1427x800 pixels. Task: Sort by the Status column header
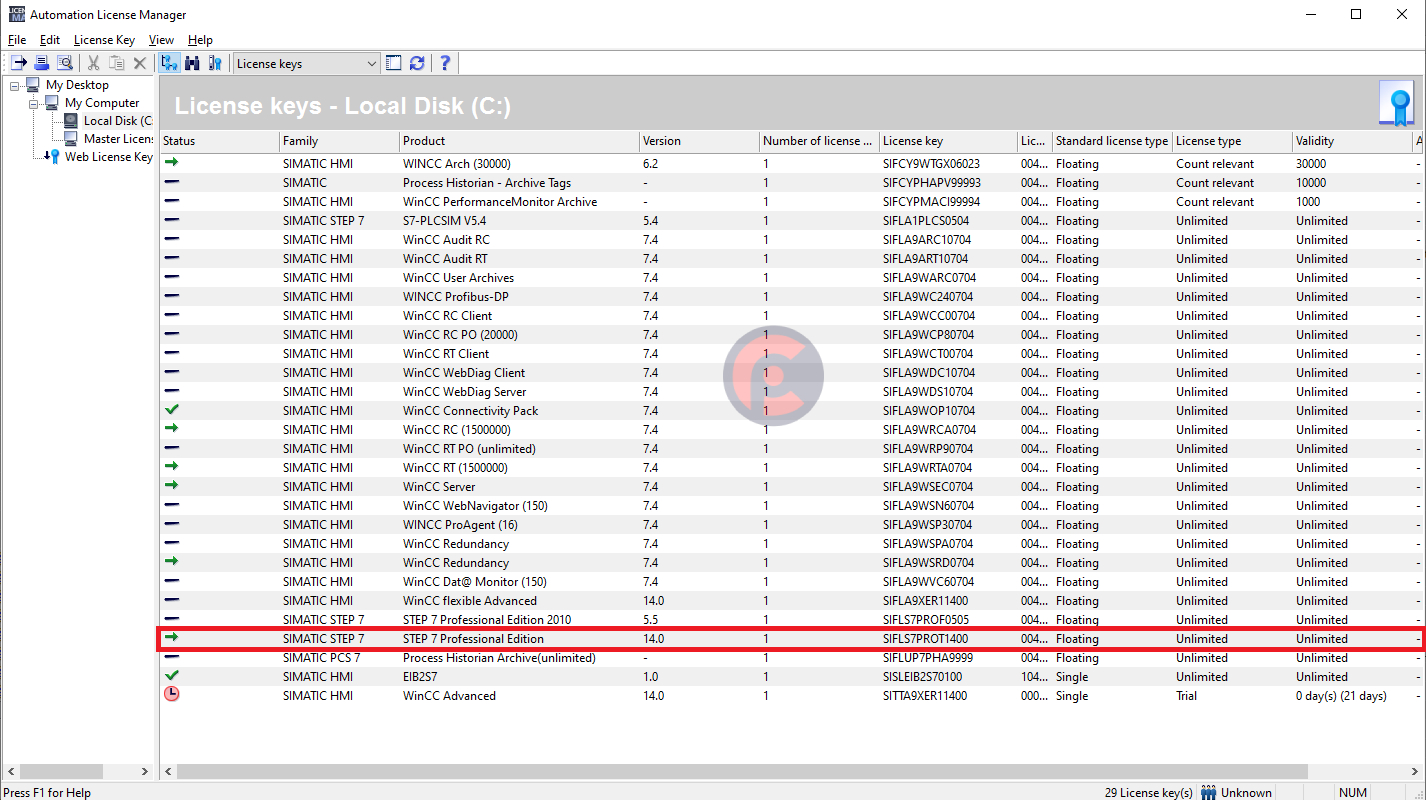click(219, 141)
